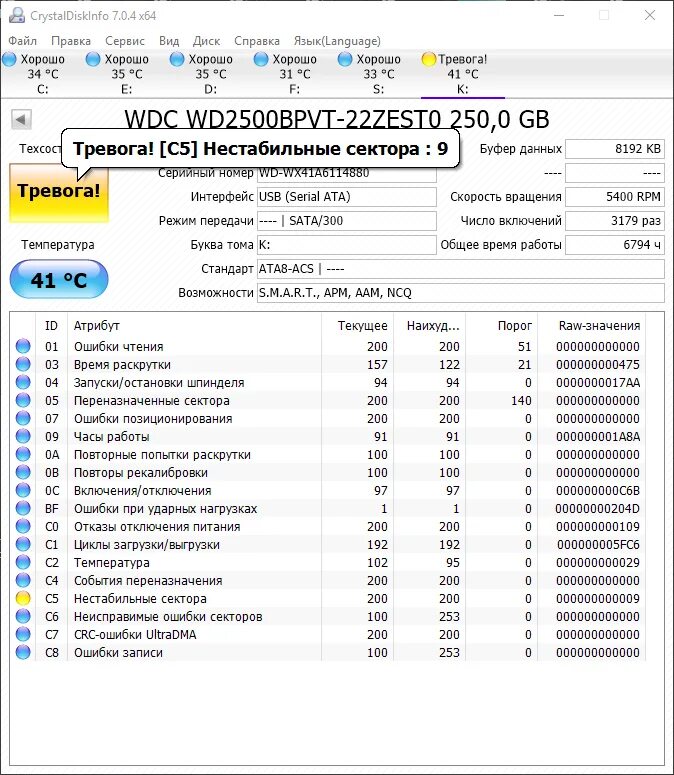Click the Режим передачи field SATA/300

pyautogui.click(x=347, y=221)
